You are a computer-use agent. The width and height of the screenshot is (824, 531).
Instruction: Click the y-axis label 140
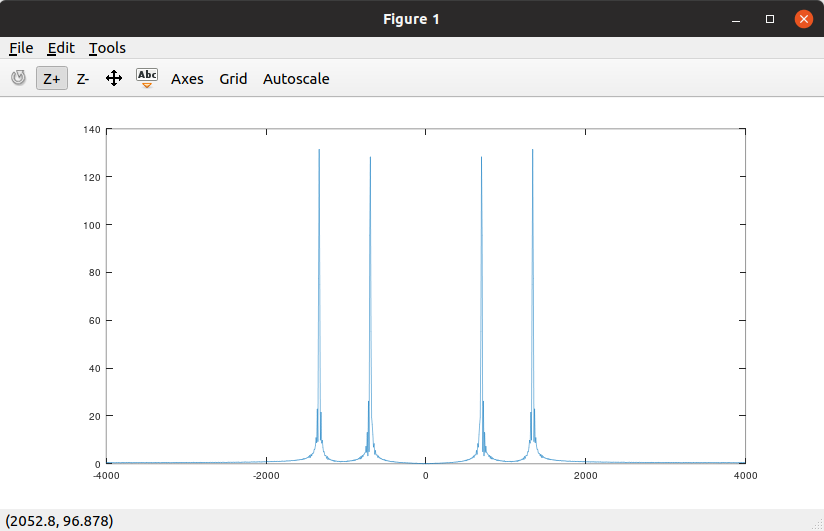point(92,129)
